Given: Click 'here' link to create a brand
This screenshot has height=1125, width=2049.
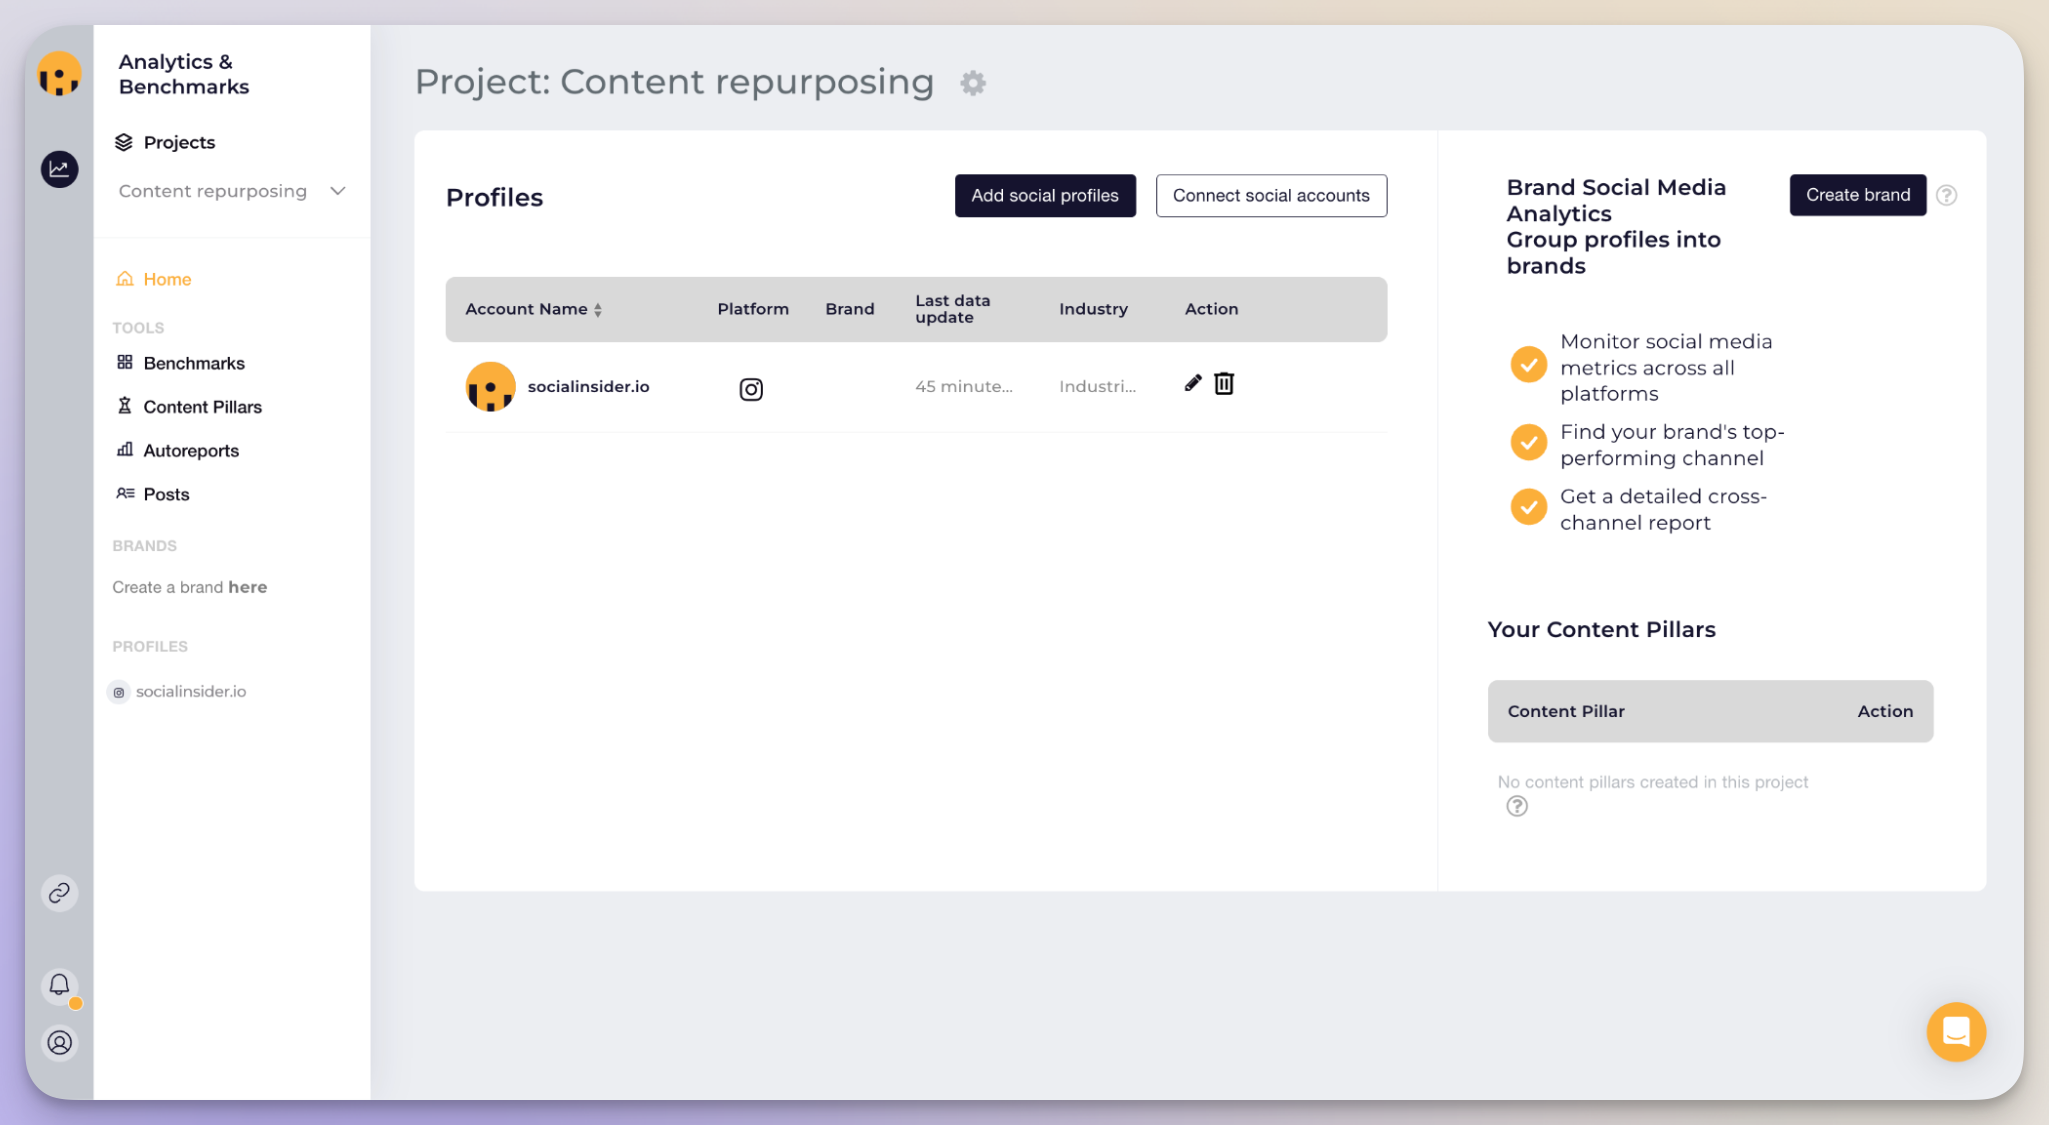Looking at the screenshot, I should click(247, 587).
